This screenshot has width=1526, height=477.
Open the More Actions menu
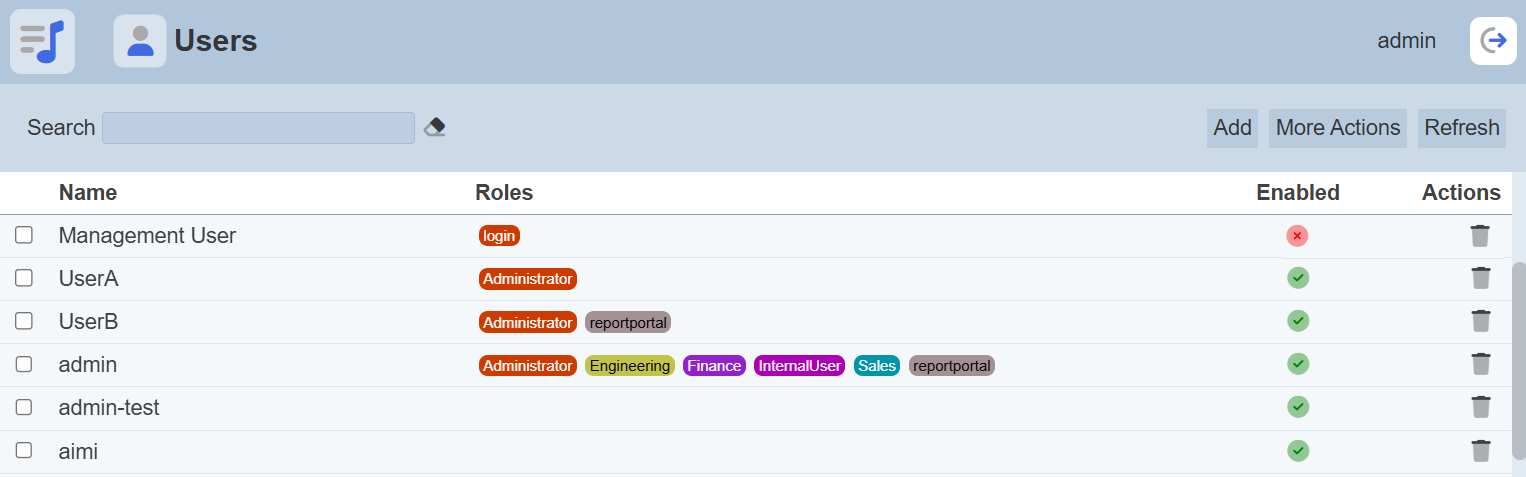pos(1337,128)
